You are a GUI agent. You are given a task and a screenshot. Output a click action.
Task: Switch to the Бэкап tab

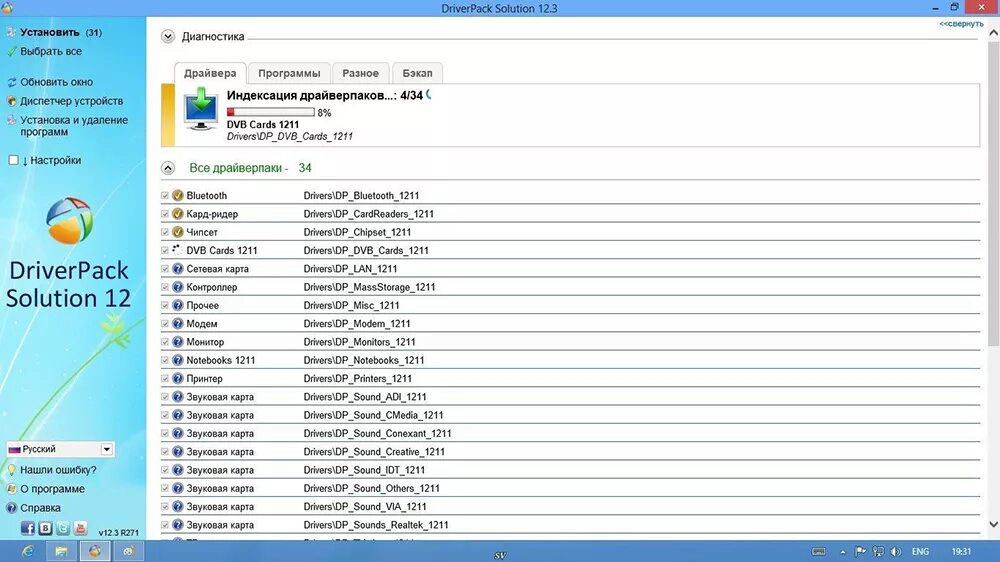(417, 73)
